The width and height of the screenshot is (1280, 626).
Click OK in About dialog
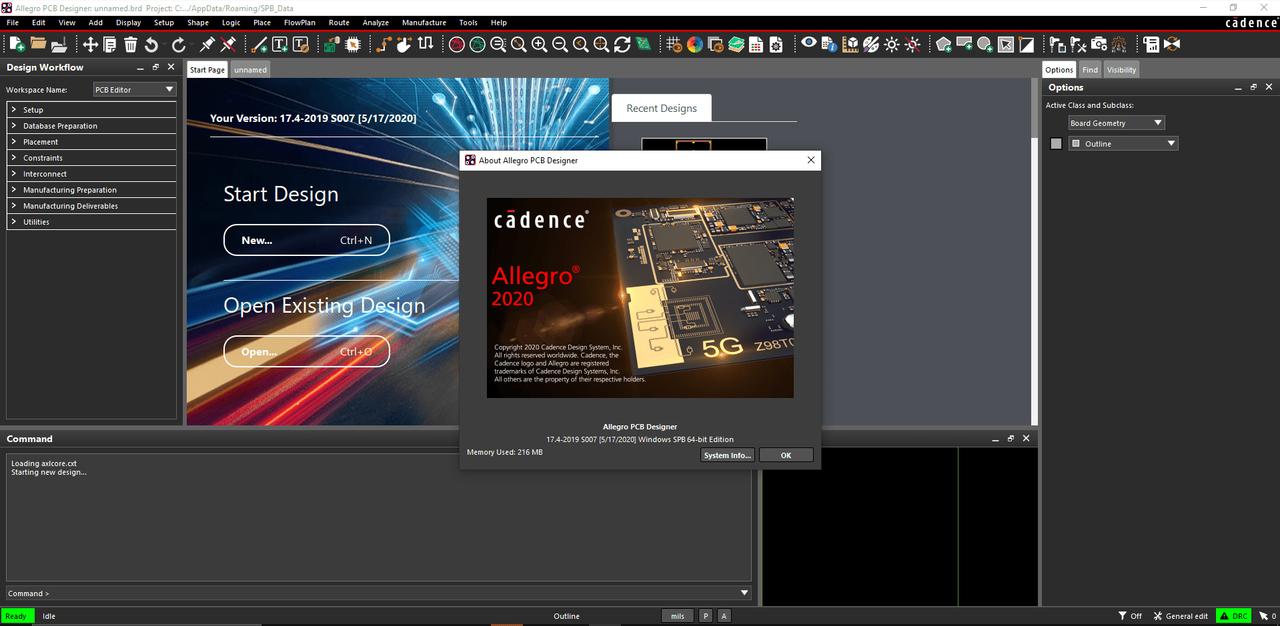(786, 455)
